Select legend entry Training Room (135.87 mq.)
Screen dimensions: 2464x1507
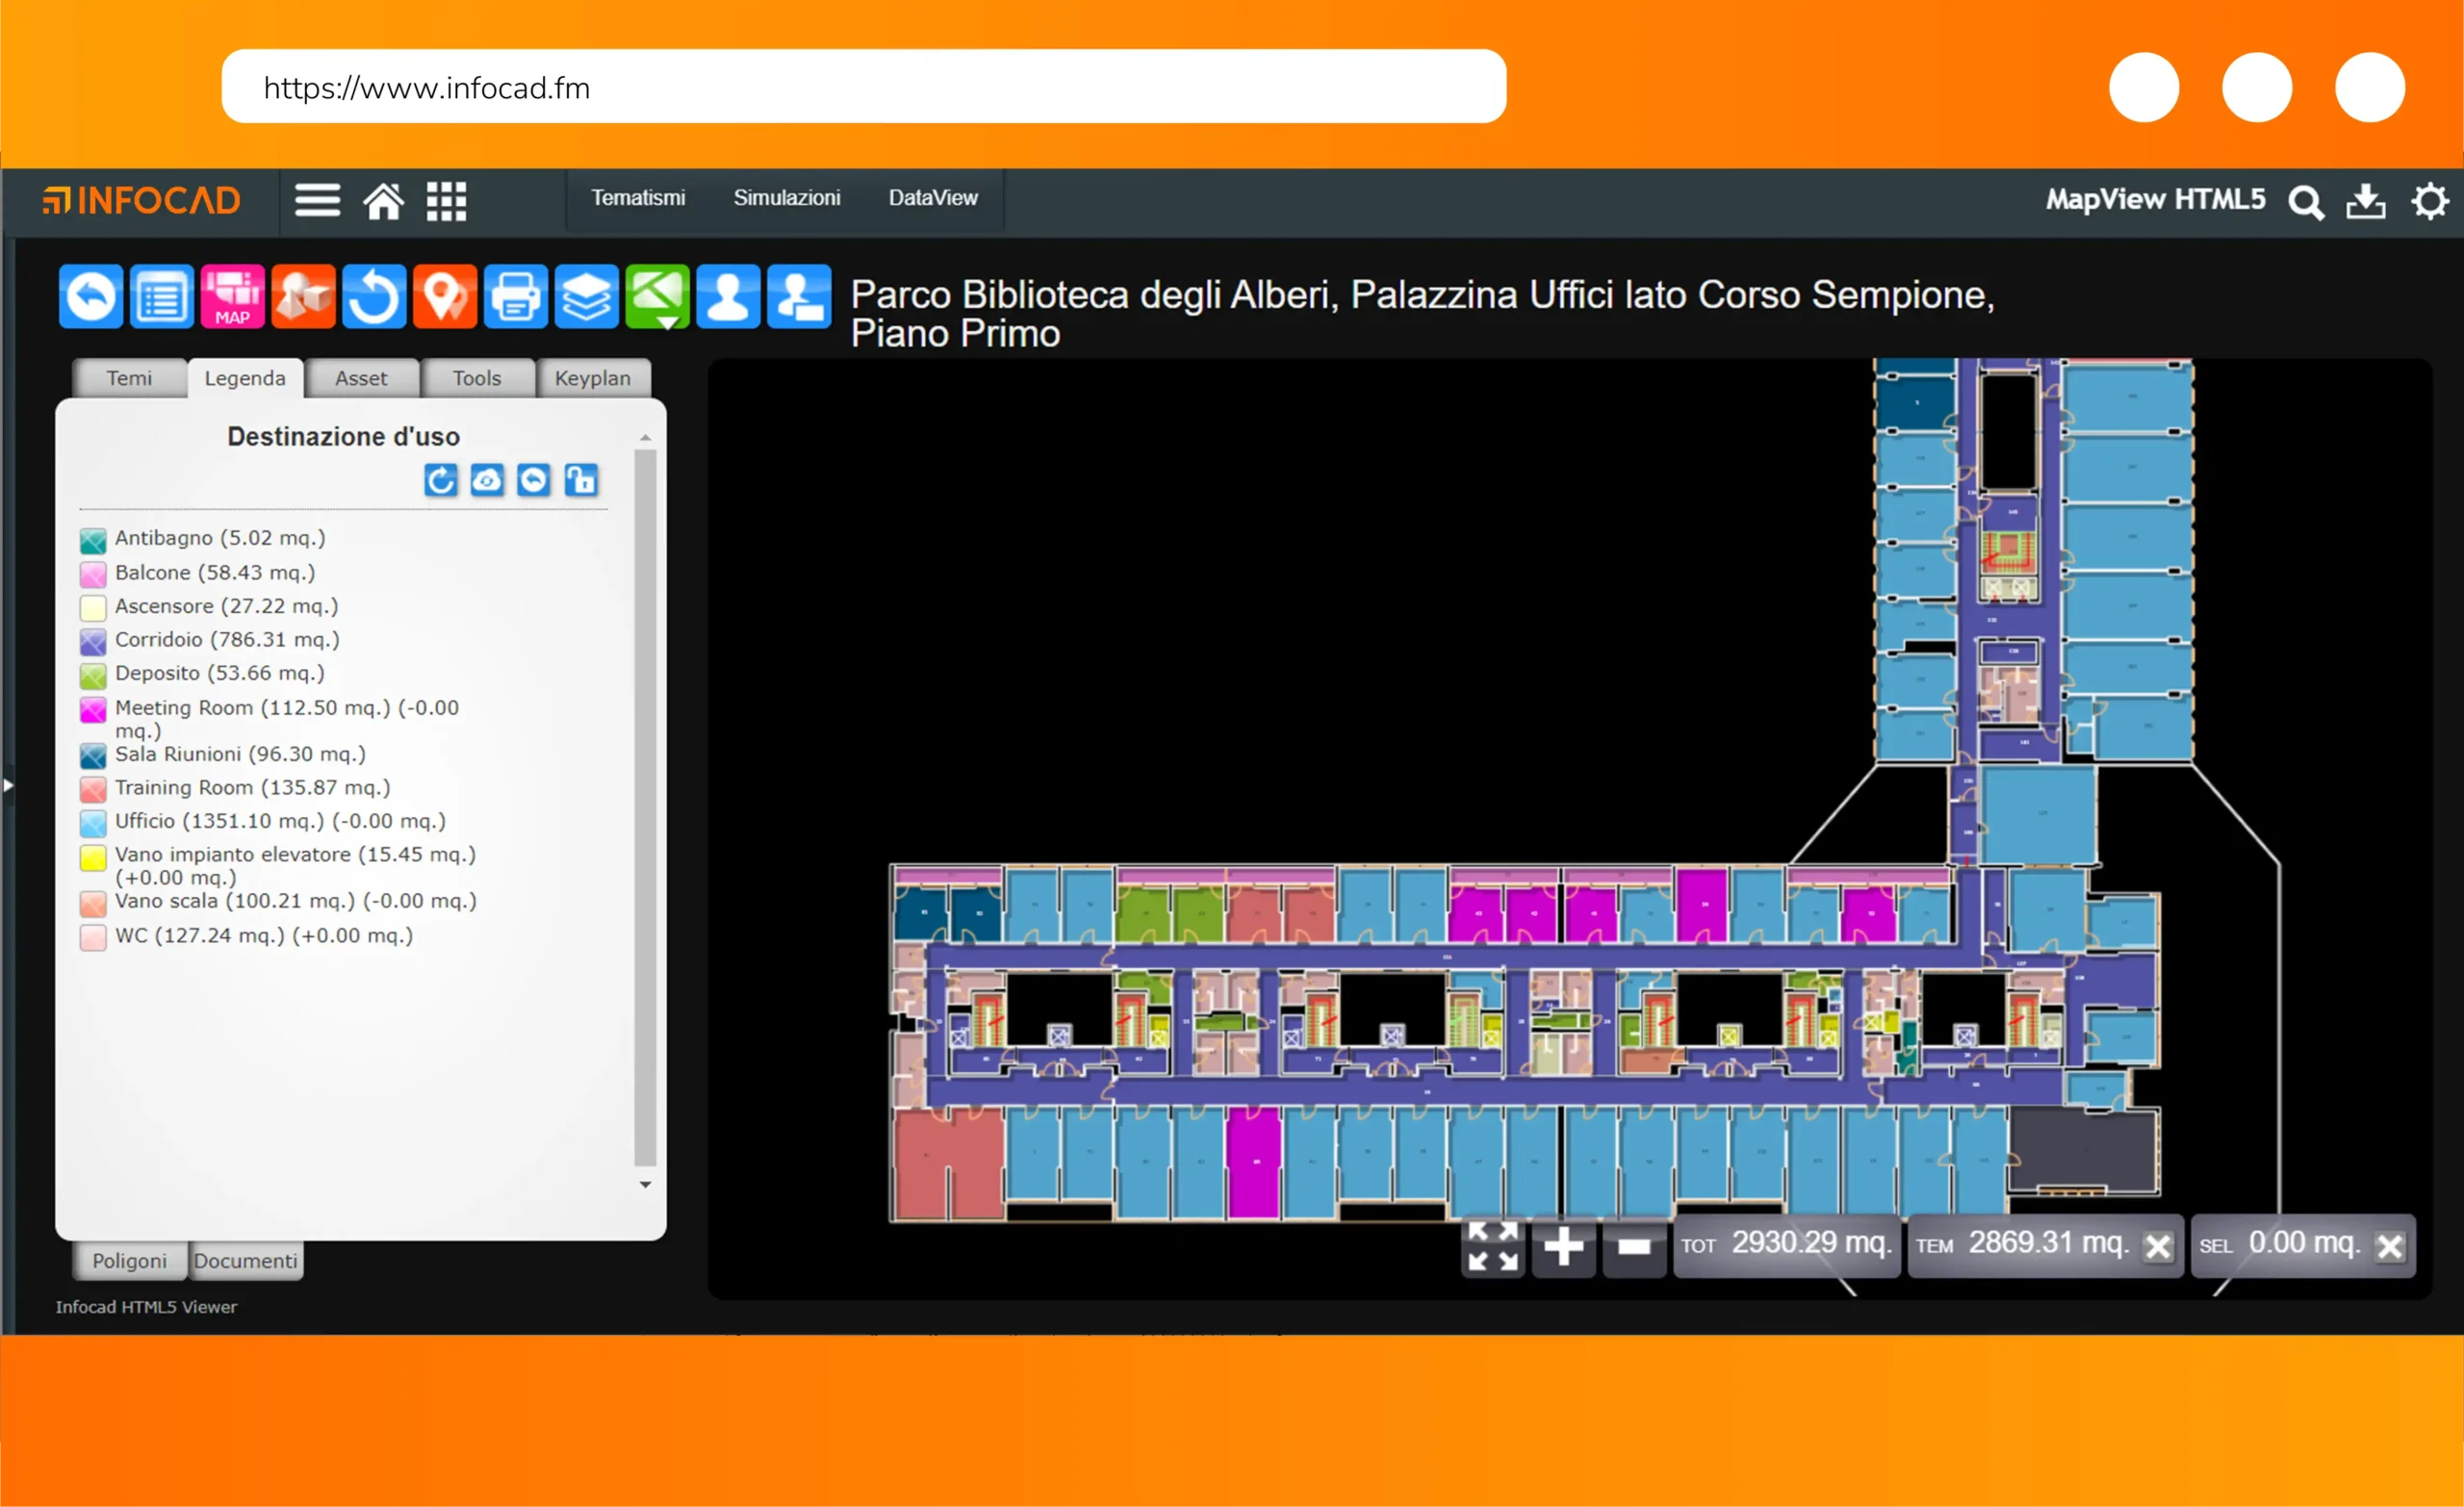252,788
